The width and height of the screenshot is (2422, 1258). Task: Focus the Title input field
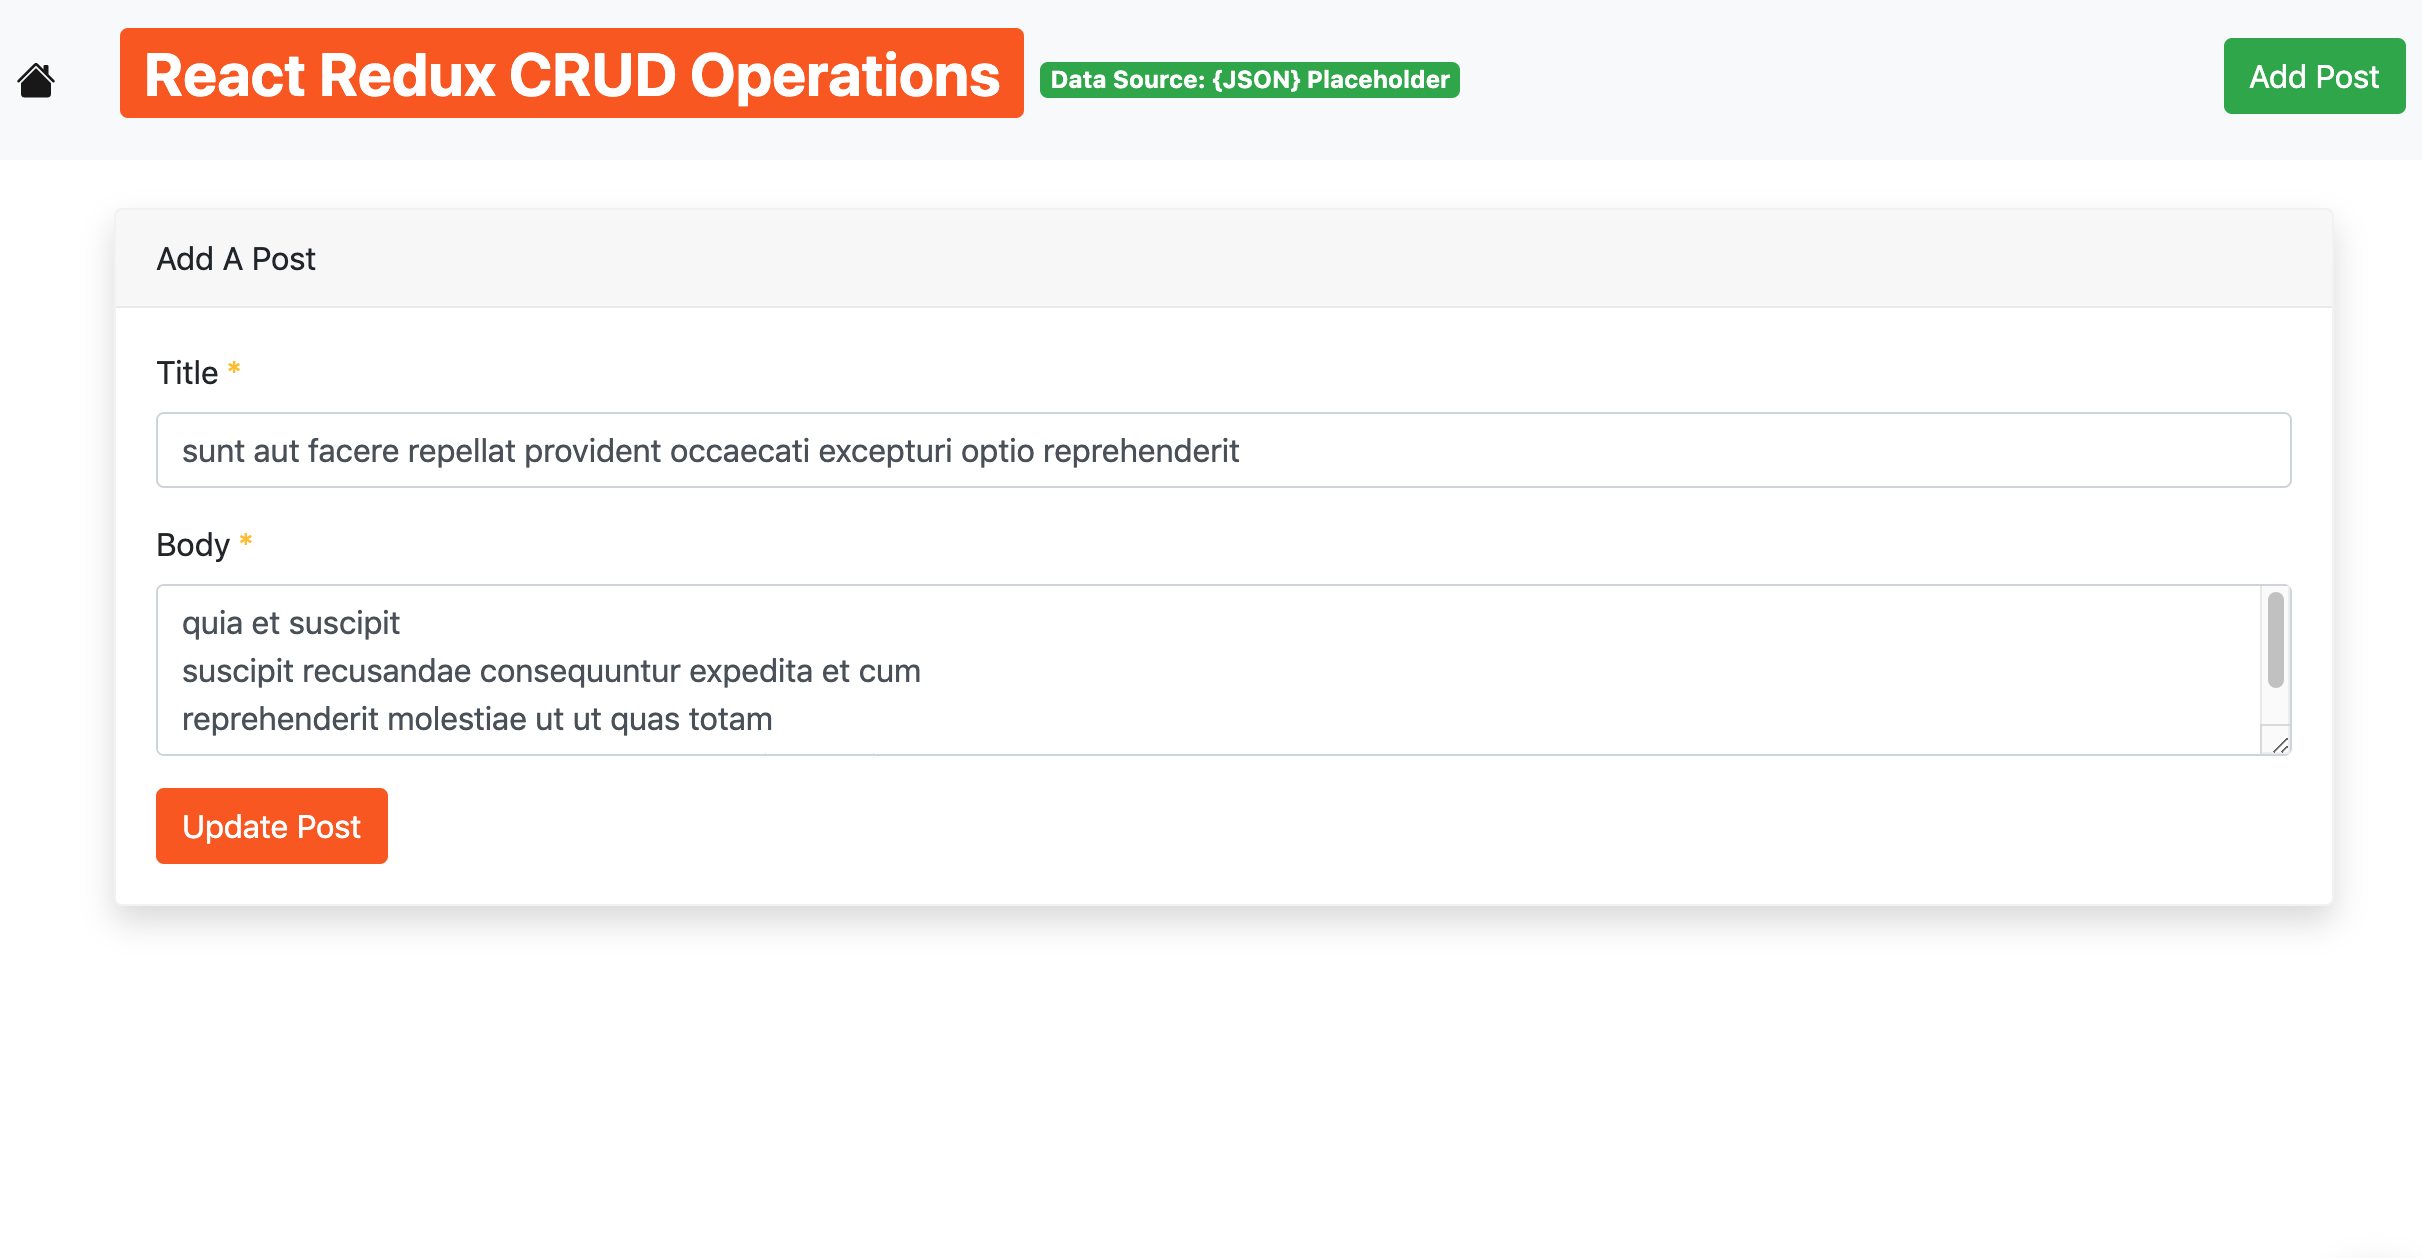1700,450
